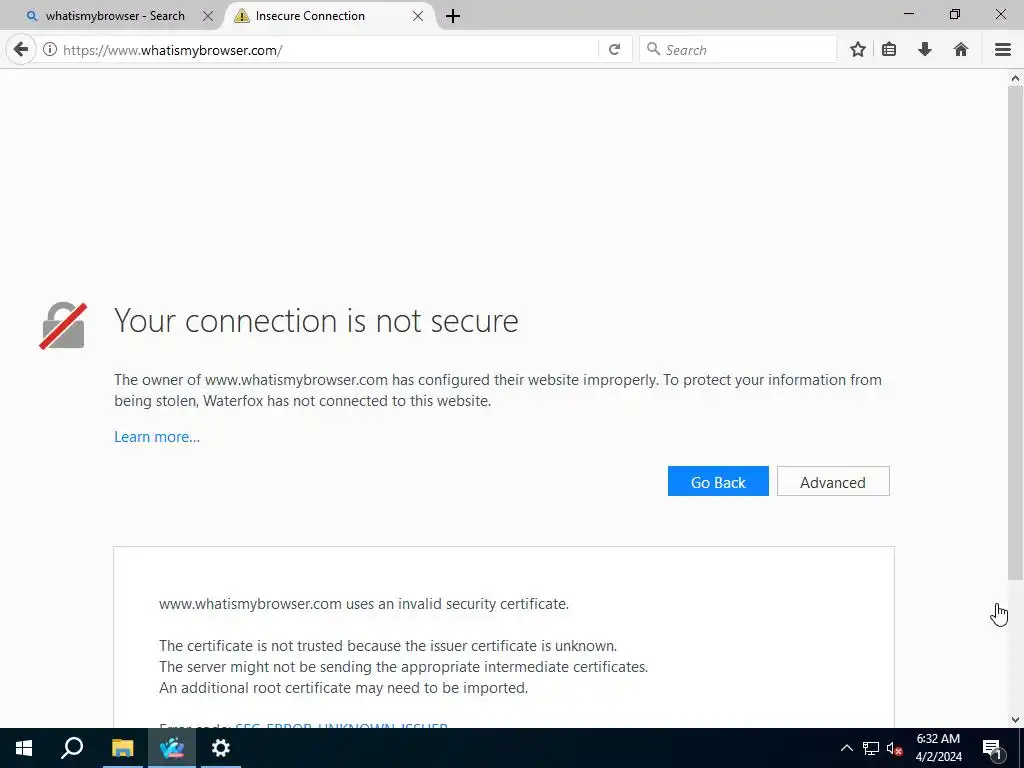Click the scrollbar up arrow
Image resolution: width=1024 pixels, height=768 pixels.
coord(1015,78)
